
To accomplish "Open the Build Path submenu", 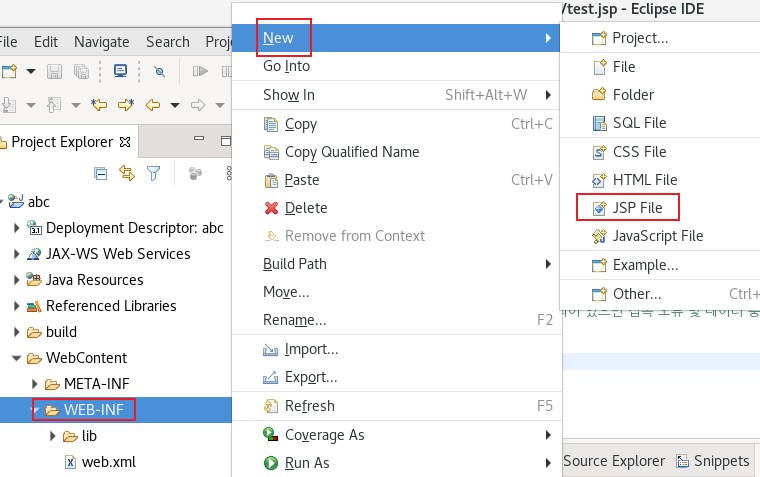I will [x=396, y=264].
